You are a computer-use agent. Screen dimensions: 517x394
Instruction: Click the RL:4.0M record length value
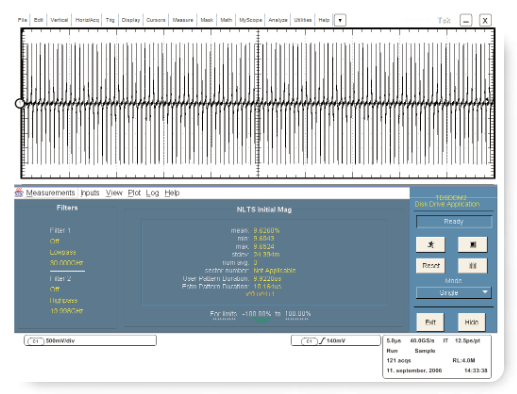click(x=464, y=360)
